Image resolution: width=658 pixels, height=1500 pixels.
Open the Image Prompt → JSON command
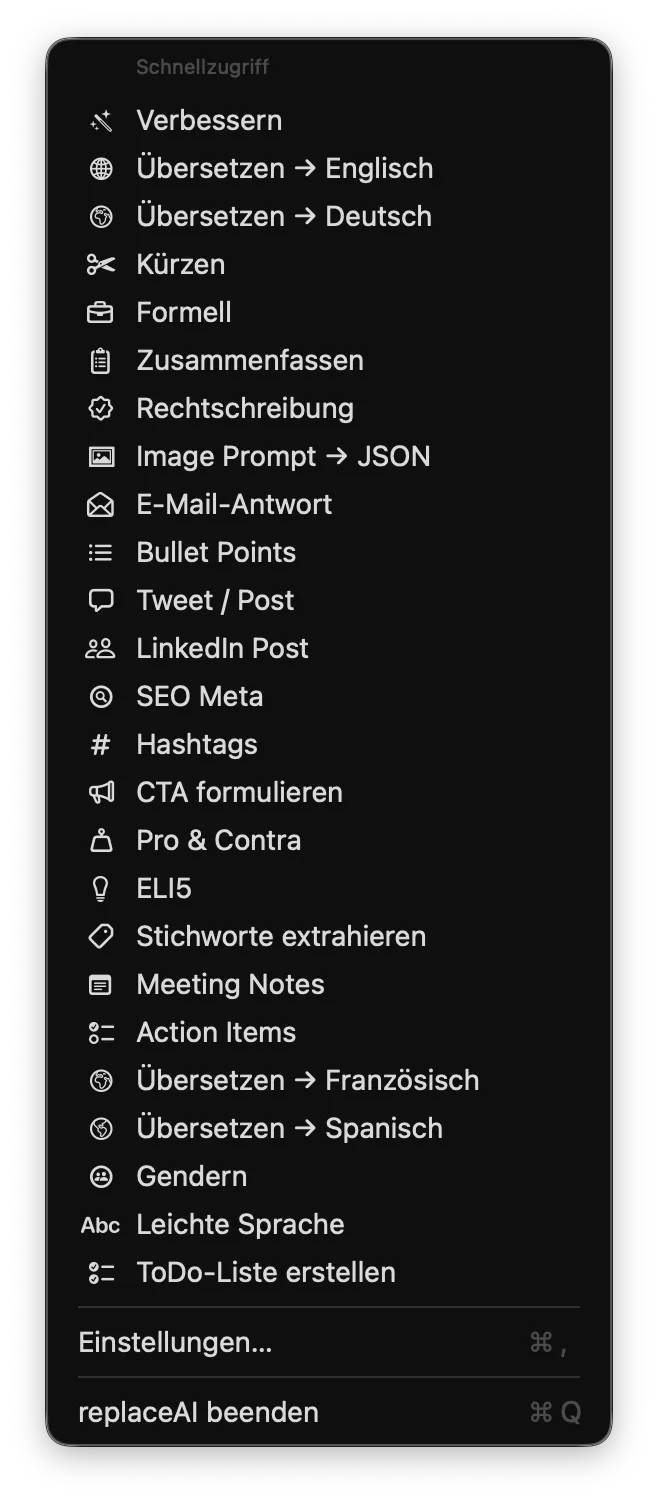pos(283,456)
